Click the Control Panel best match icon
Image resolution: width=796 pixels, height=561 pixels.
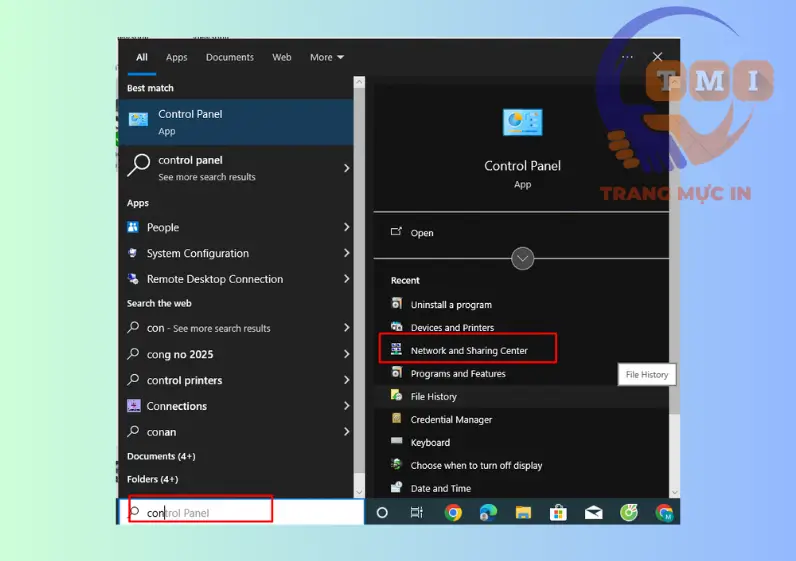pos(138,121)
